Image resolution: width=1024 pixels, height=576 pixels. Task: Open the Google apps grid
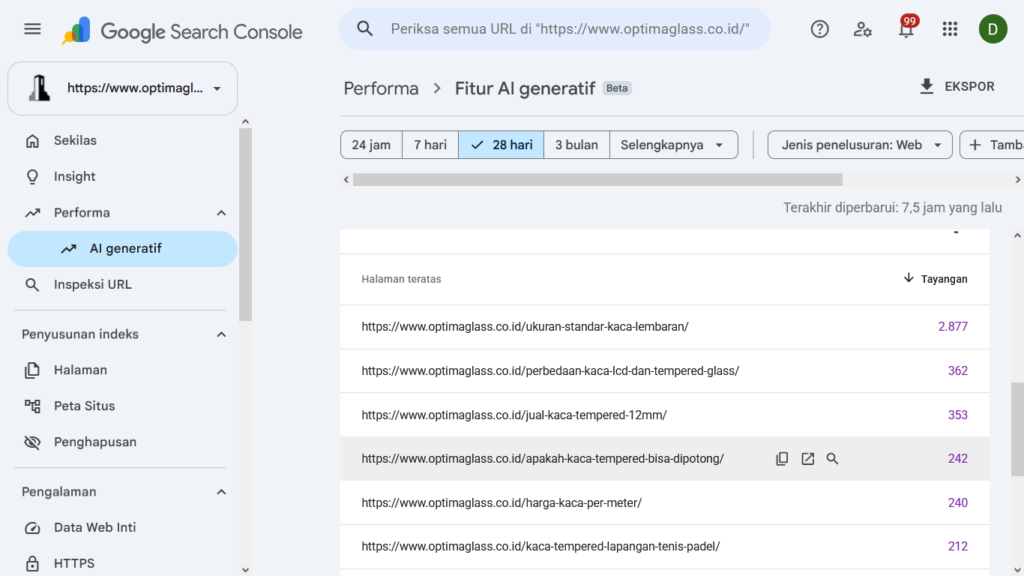(950, 29)
